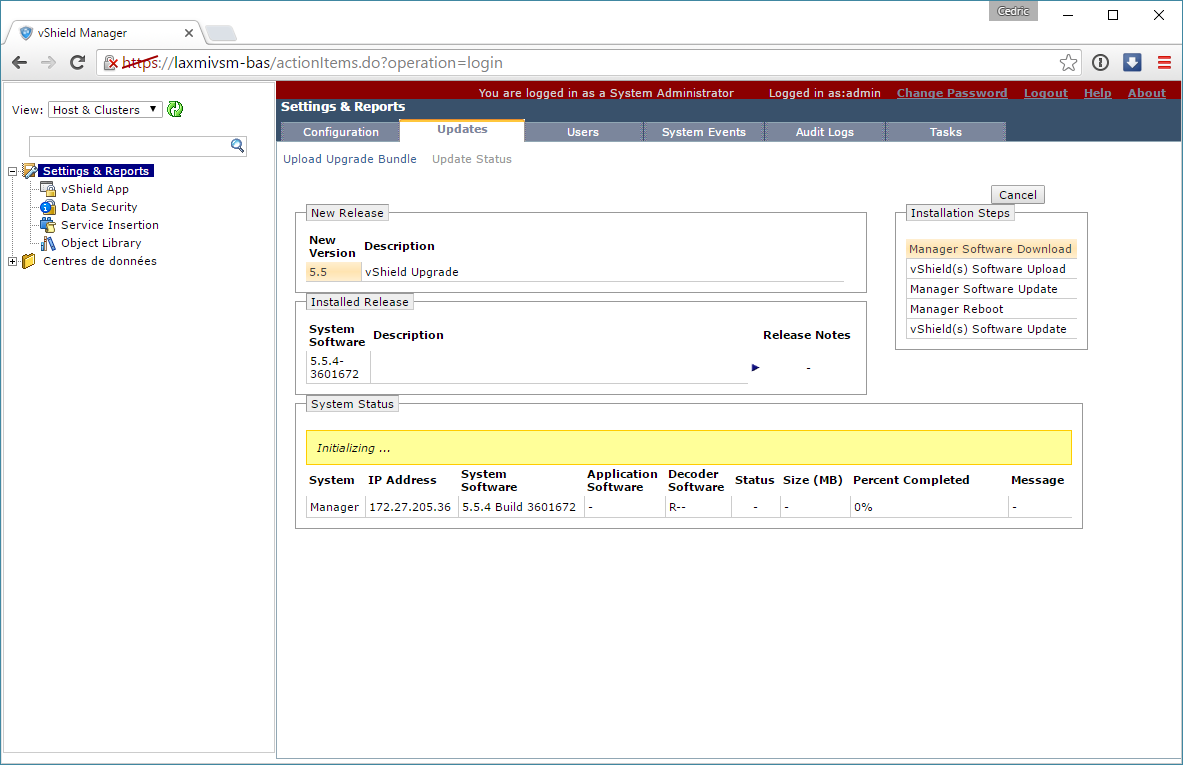The height and width of the screenshot is (765, 1183).
Task: Click the browser address bar URL
Action: pyautogui.click(x=312, y=63)
